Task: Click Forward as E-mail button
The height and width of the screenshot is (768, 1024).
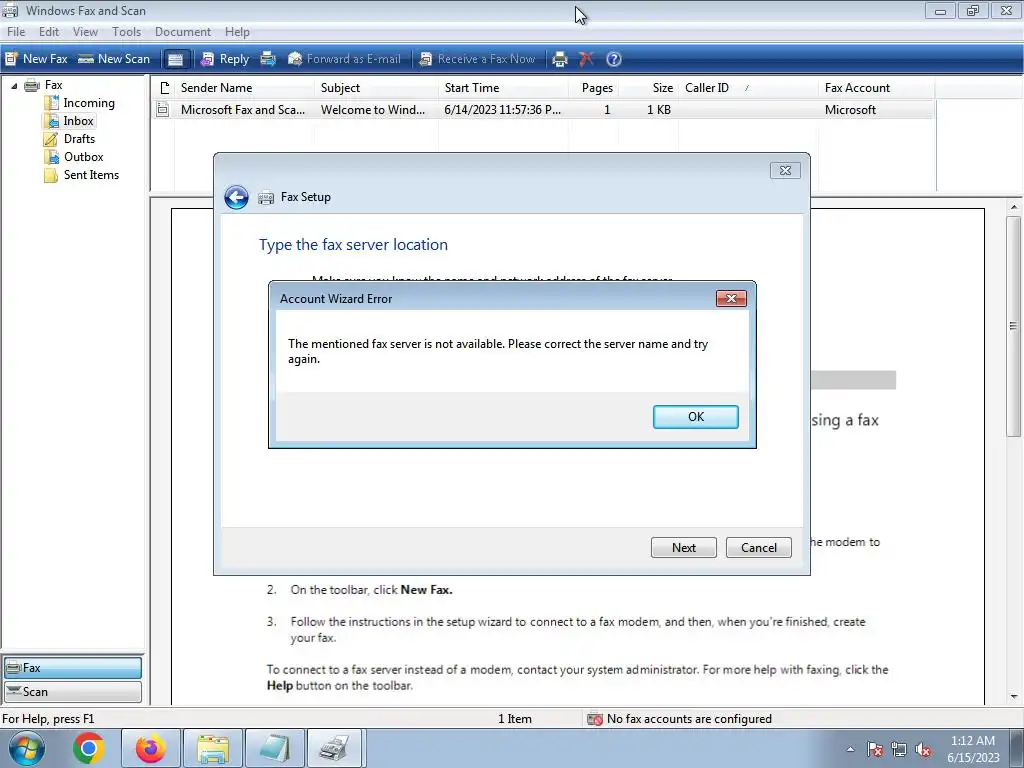Action: click(344, 59)
